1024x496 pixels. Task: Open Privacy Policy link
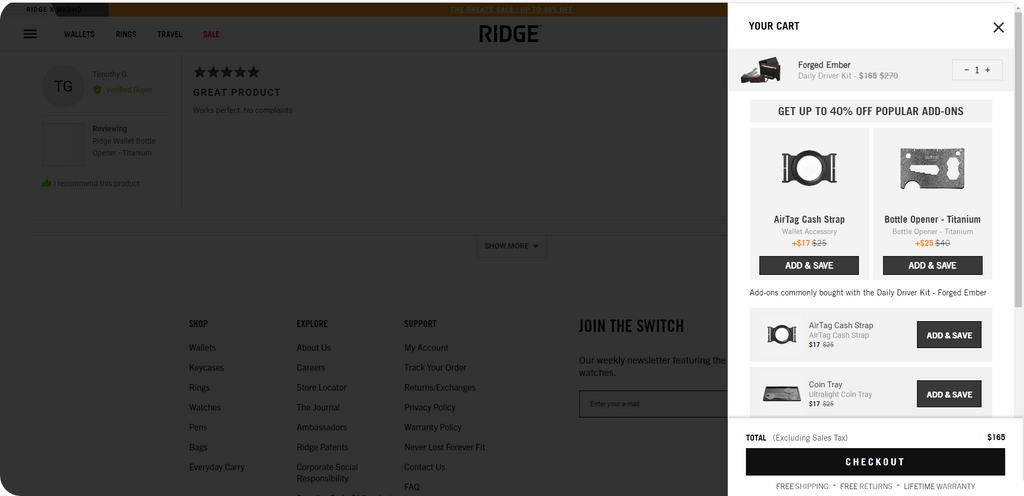(430, 407)
